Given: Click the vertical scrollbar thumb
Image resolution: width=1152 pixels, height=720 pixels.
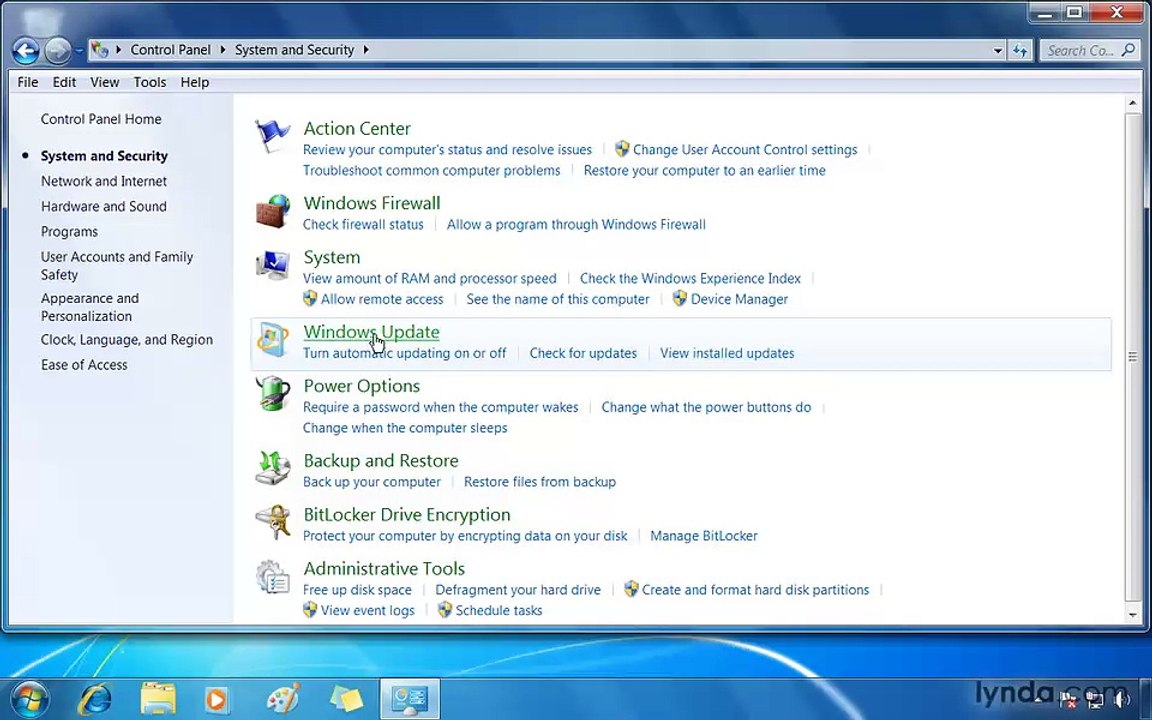Looking at the screenshot, I should point(1132,357).
